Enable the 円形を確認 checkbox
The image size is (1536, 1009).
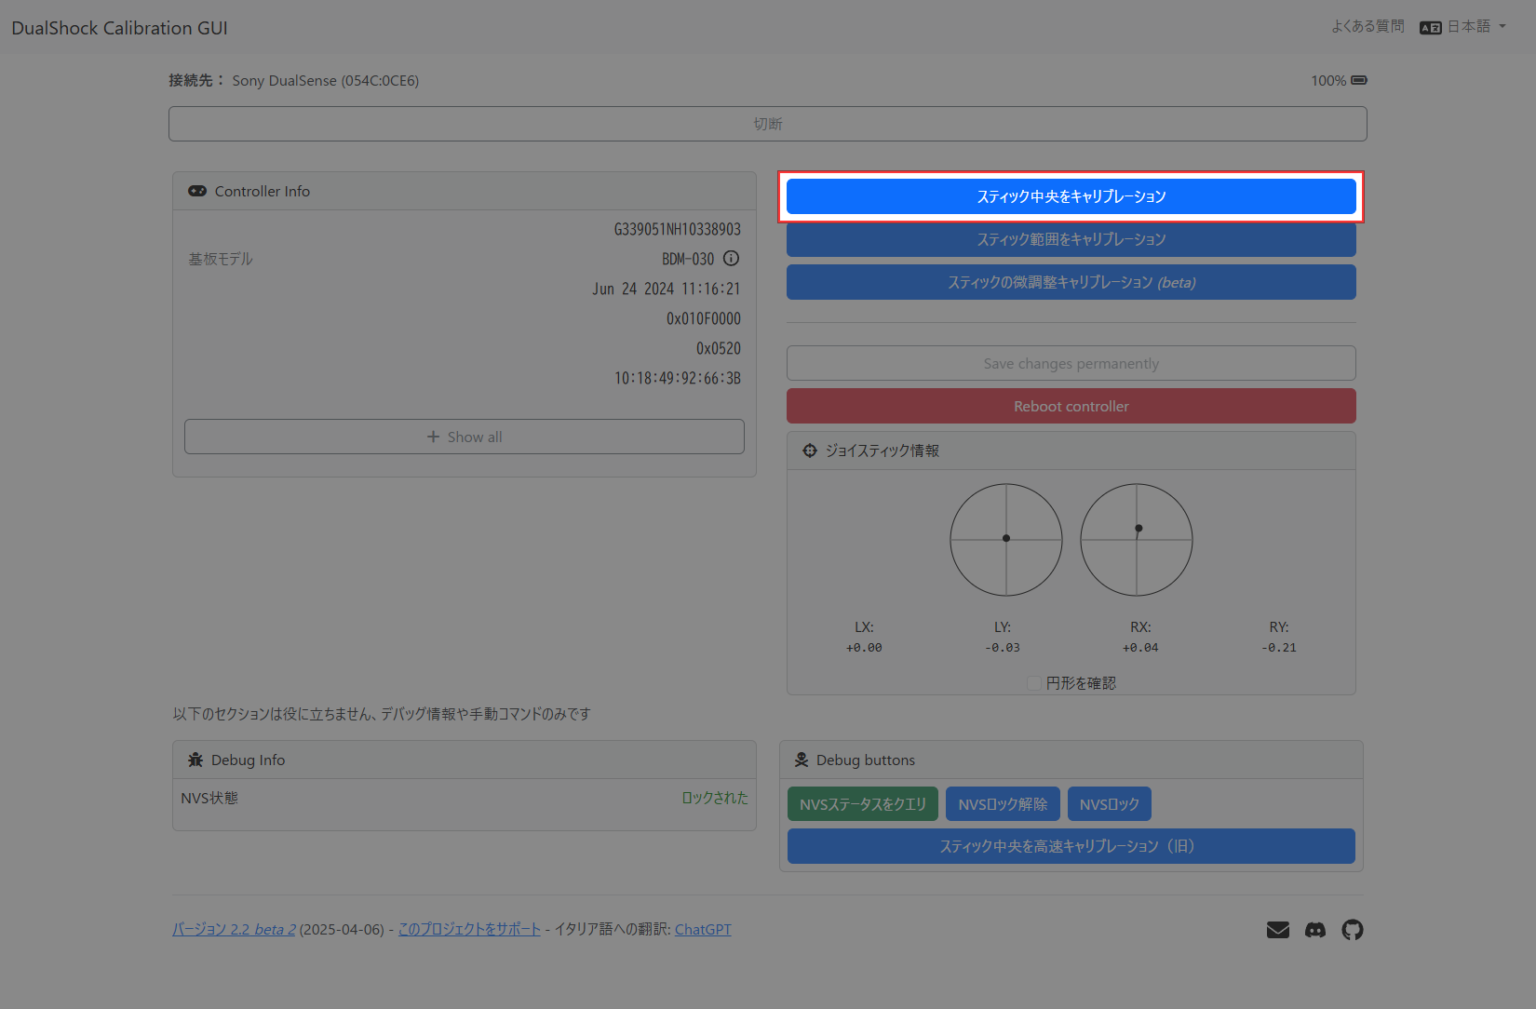(1034, 682)
